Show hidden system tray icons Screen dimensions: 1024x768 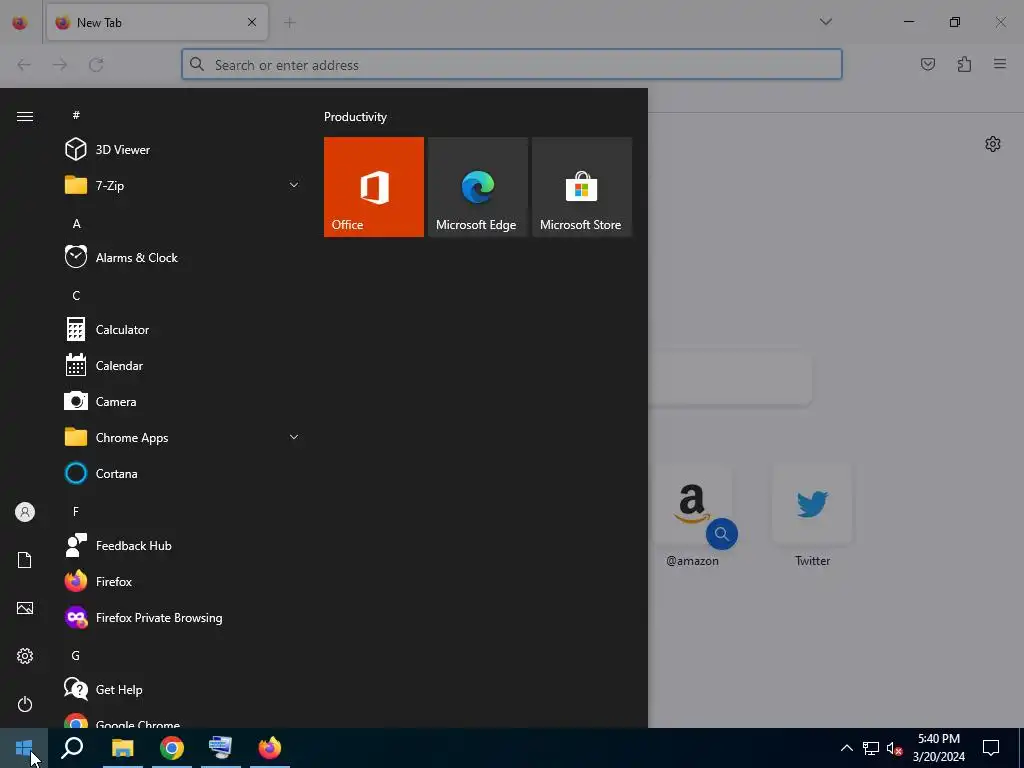pos(846,748)
